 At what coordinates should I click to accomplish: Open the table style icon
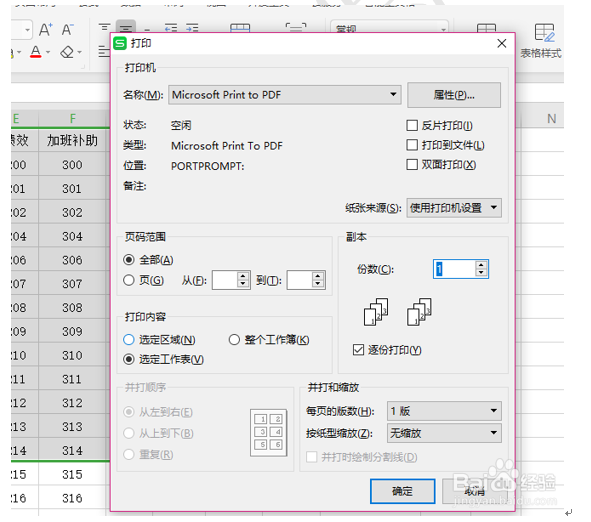point(544,32)
